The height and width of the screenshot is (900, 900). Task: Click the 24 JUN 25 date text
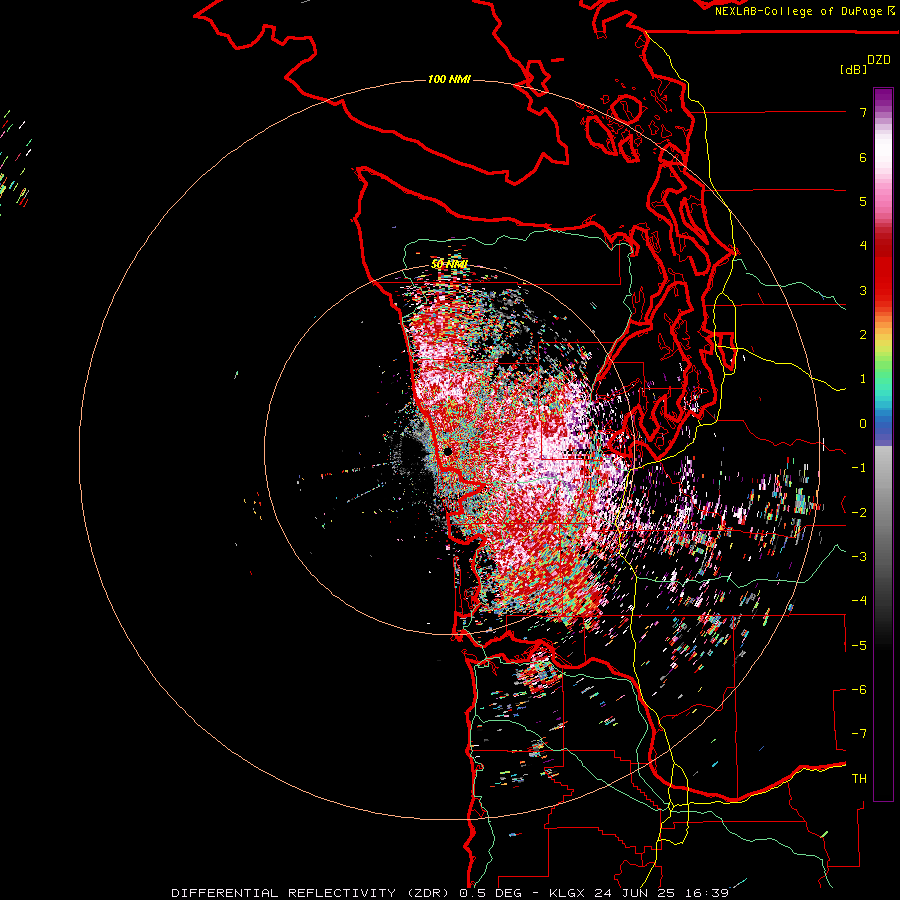[635, 893]
